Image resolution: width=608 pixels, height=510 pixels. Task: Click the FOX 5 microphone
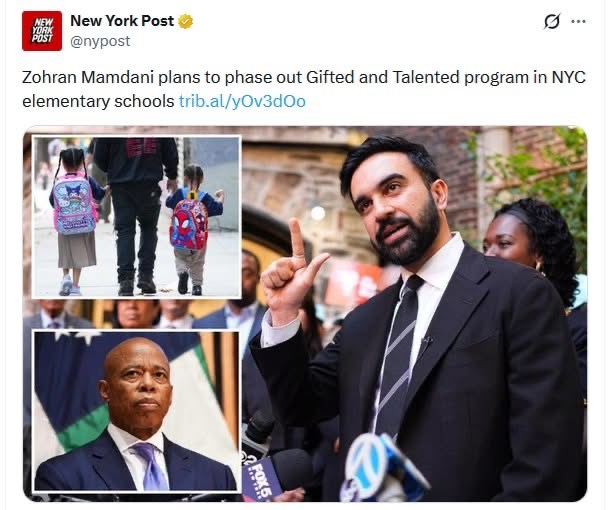tap(259, 477)
